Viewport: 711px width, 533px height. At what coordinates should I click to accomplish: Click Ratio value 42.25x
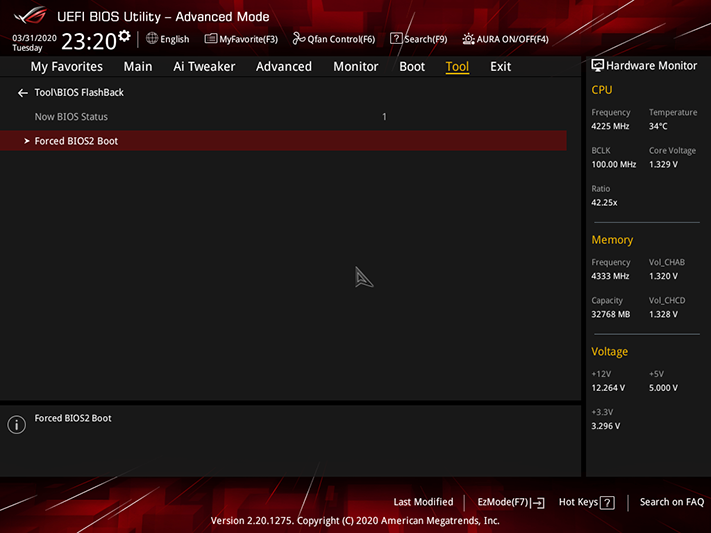coord(604,203)
